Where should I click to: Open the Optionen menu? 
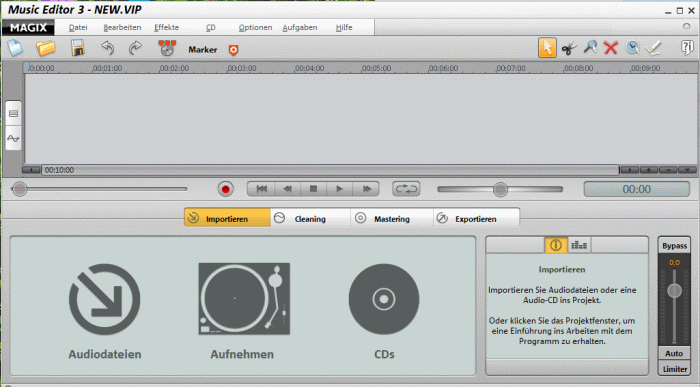[x=255, y=27]
